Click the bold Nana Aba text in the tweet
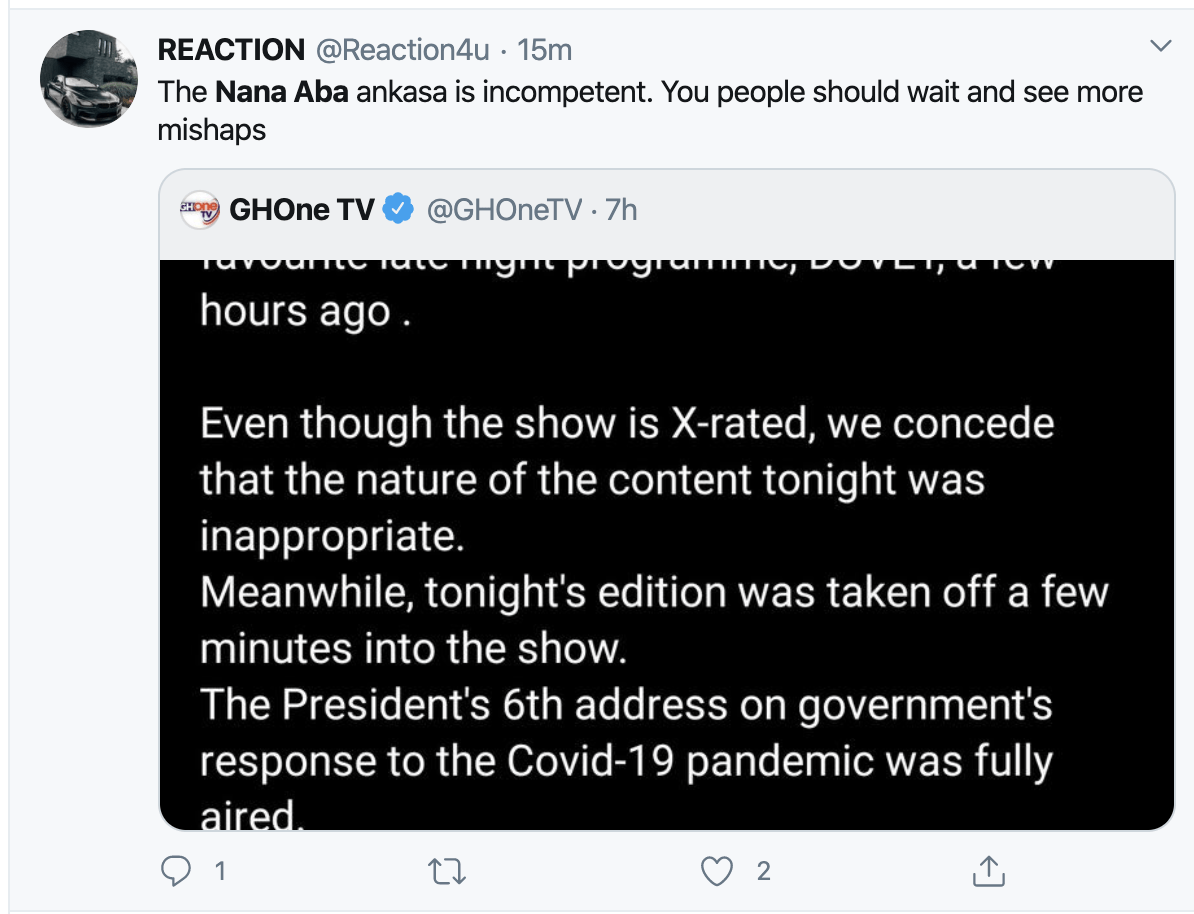This screenshot has width=1194, height=914. 282,92
